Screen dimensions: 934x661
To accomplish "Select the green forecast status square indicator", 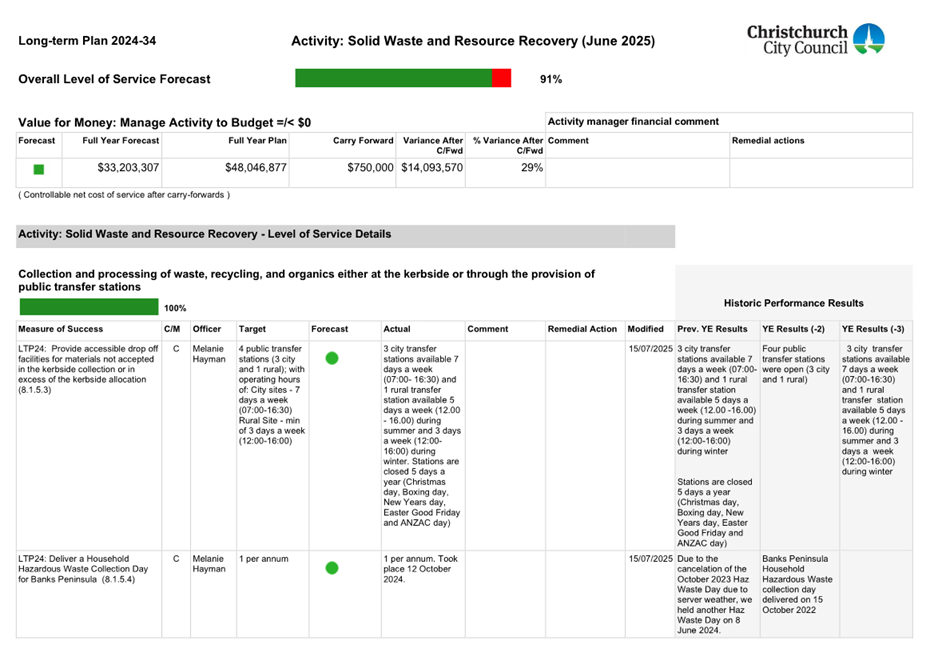I will pyautogui.click(x=37, y=169).
